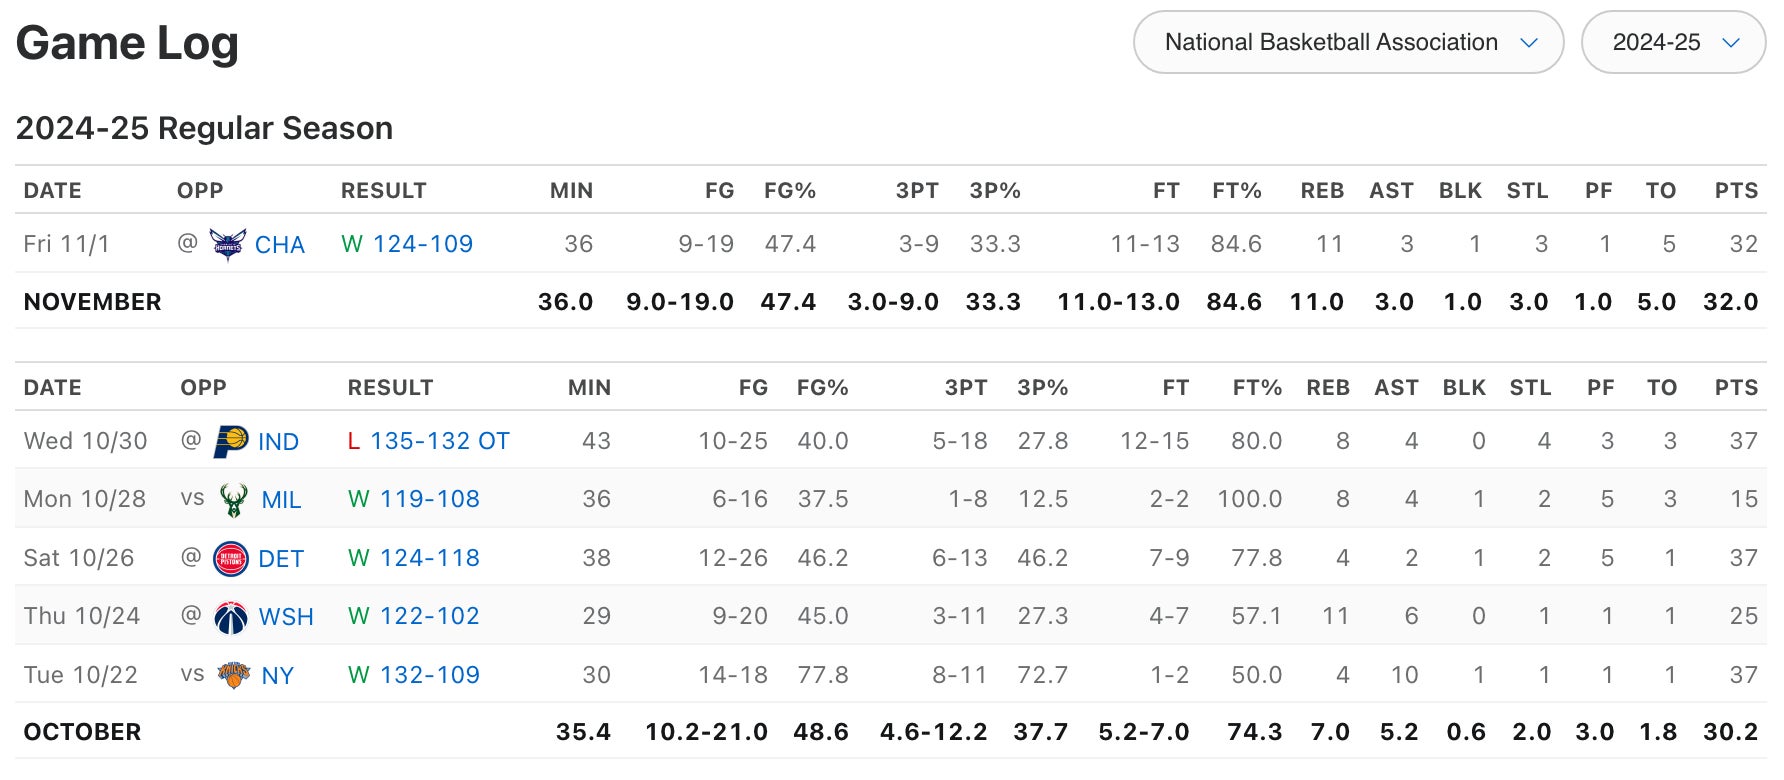The height and width of the screenshot is (780, 1784).
Task: Open the DET team link
Action: [x=281, y=559]
